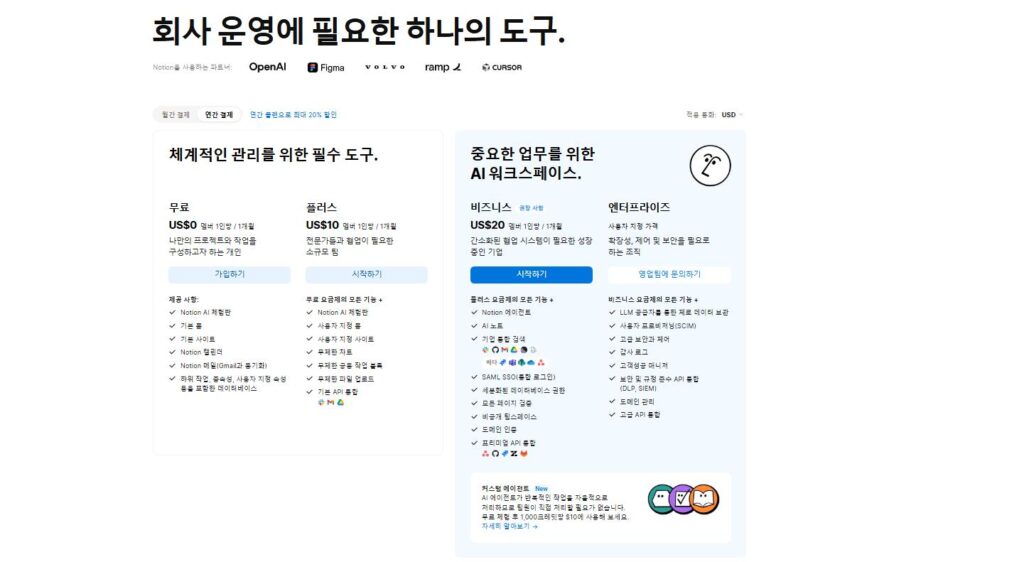The image size is (1024, 562).
Task: Click the OpenAI partner logo
Action: pyautogui.click(x=267, y=67)
